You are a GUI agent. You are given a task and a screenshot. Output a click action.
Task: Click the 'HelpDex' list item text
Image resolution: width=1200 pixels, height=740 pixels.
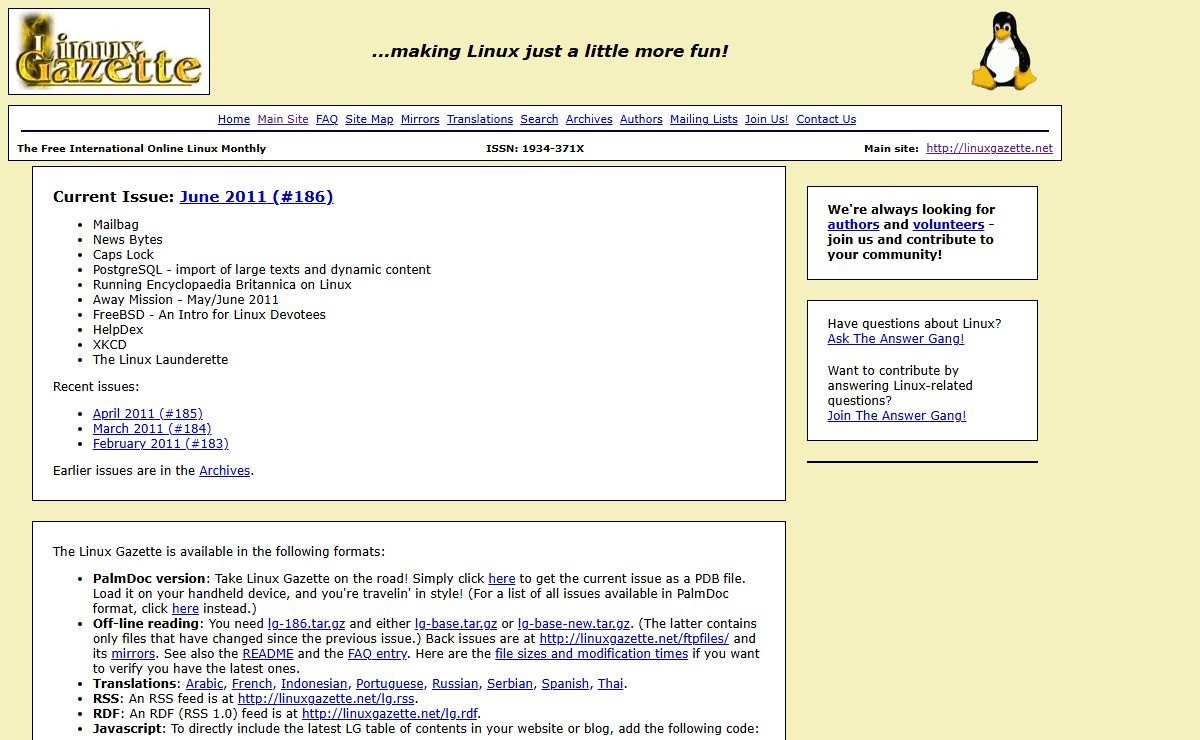(118, 330)
